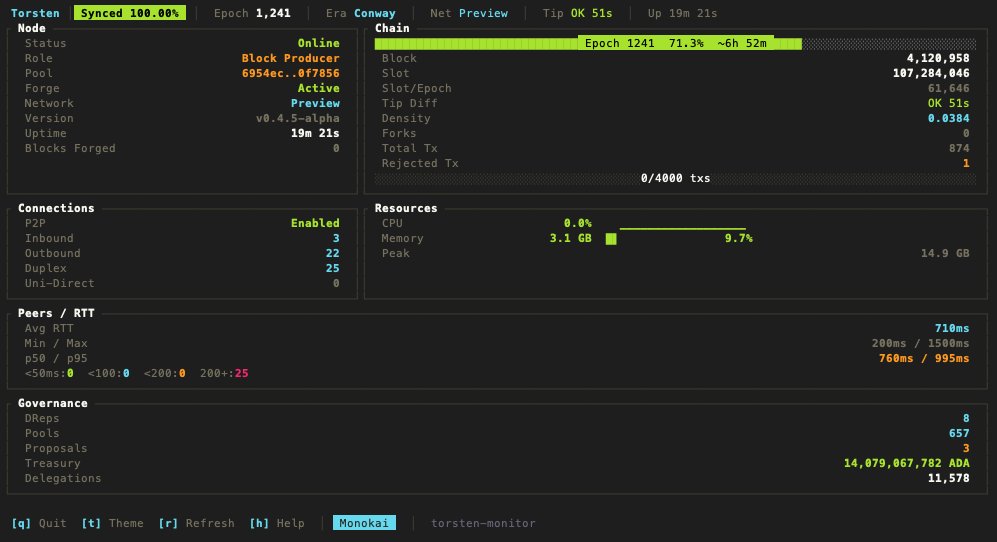Click the Net Preview header entry
The width and height of the screenshot is (997, 542).
click(469, 13)
